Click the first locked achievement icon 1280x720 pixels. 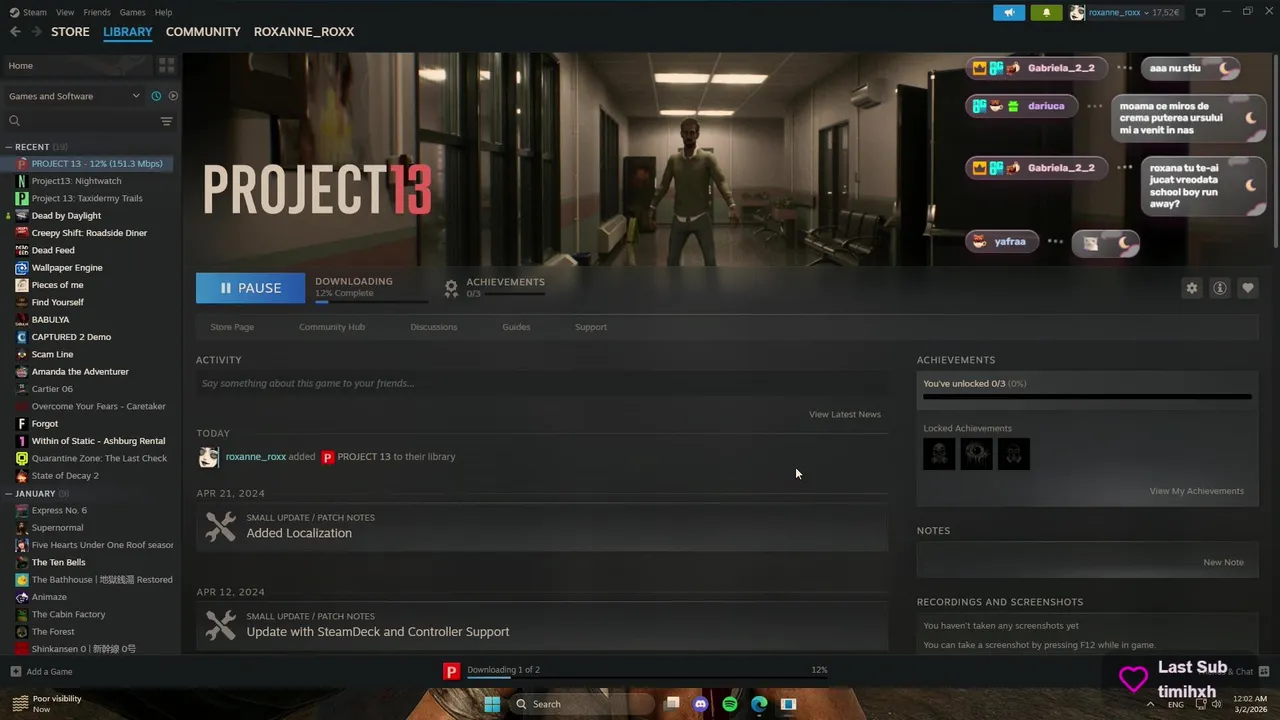coord(939,454)
